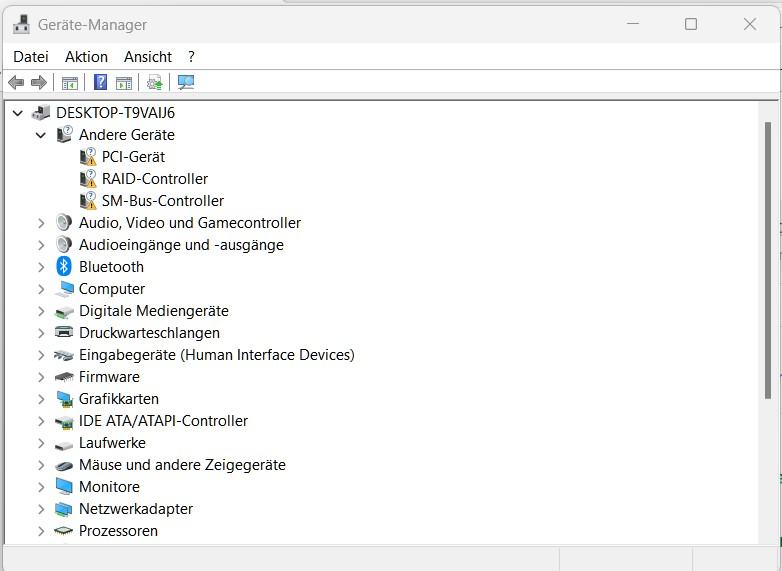This screenshot has width=782, height=571.
Task: Click the Geräte-Manager title bar icon
Action: click(x=21, y=24)
